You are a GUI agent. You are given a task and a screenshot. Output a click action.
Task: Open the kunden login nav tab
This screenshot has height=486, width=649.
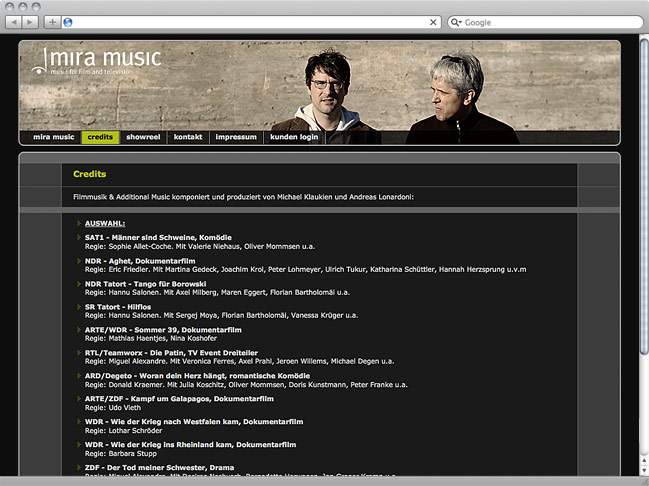[x=294, y=137]
